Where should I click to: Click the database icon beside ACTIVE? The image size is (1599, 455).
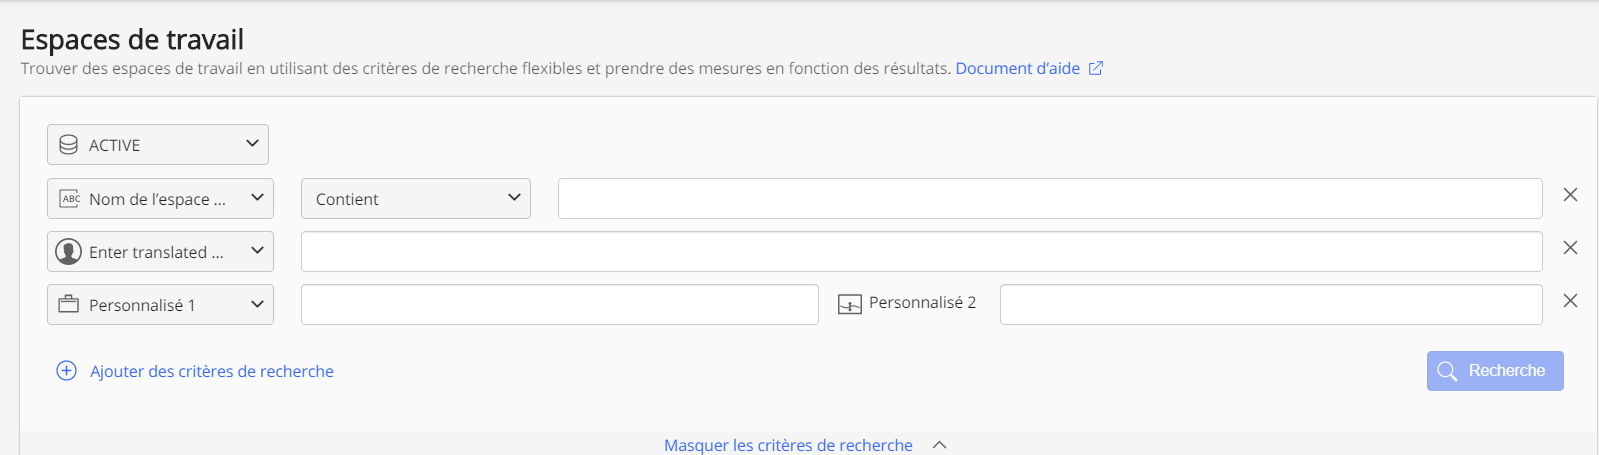coord(69,145)
